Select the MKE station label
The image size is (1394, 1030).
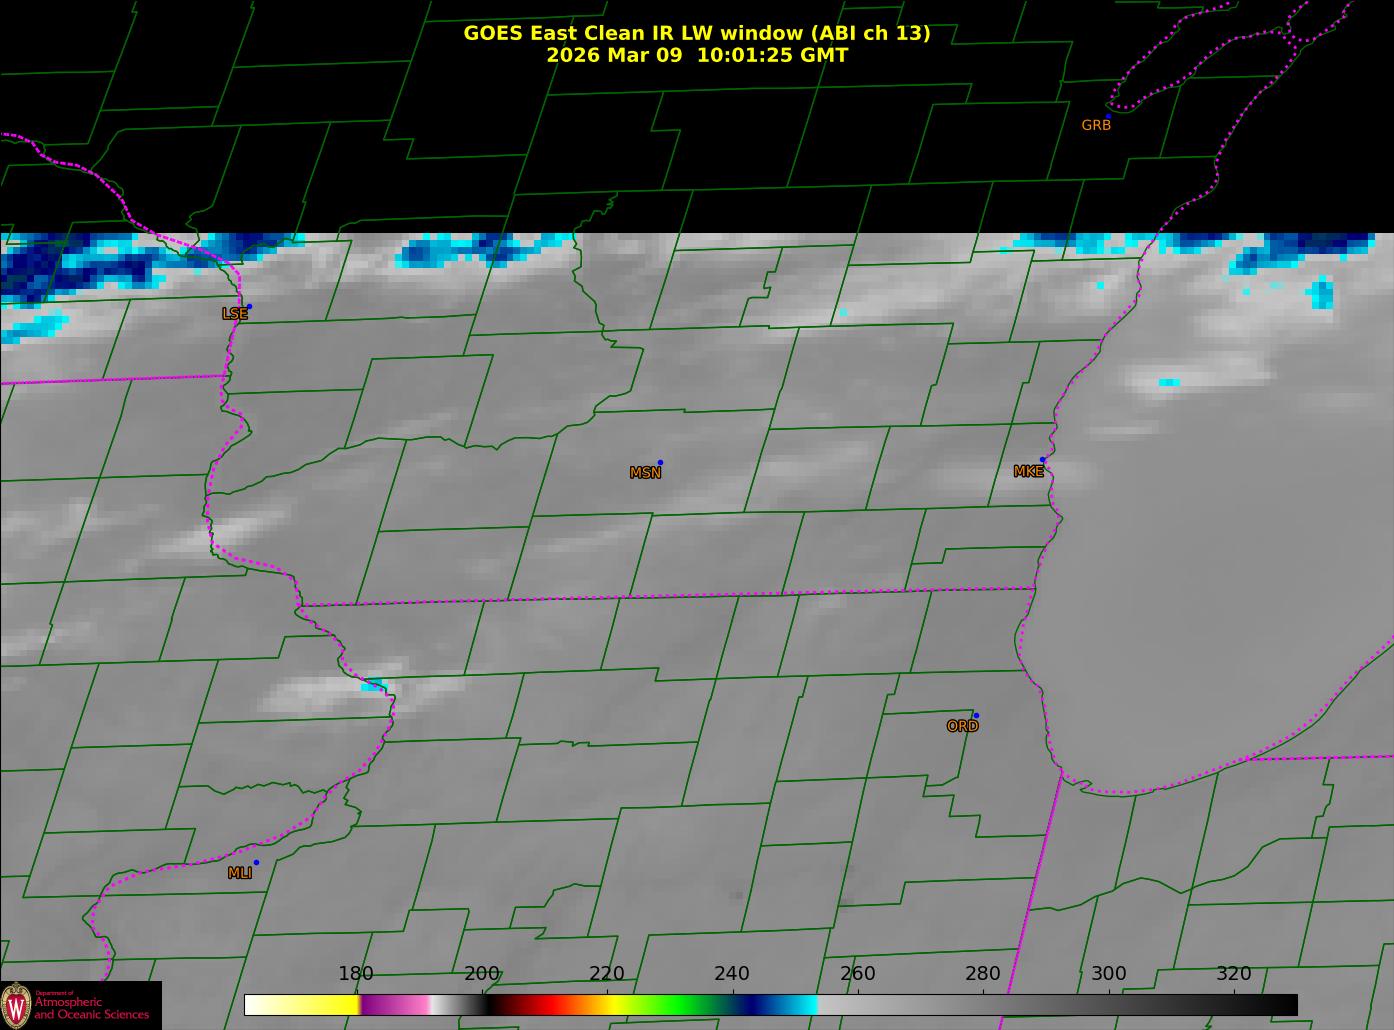[x=1028, y=472]
